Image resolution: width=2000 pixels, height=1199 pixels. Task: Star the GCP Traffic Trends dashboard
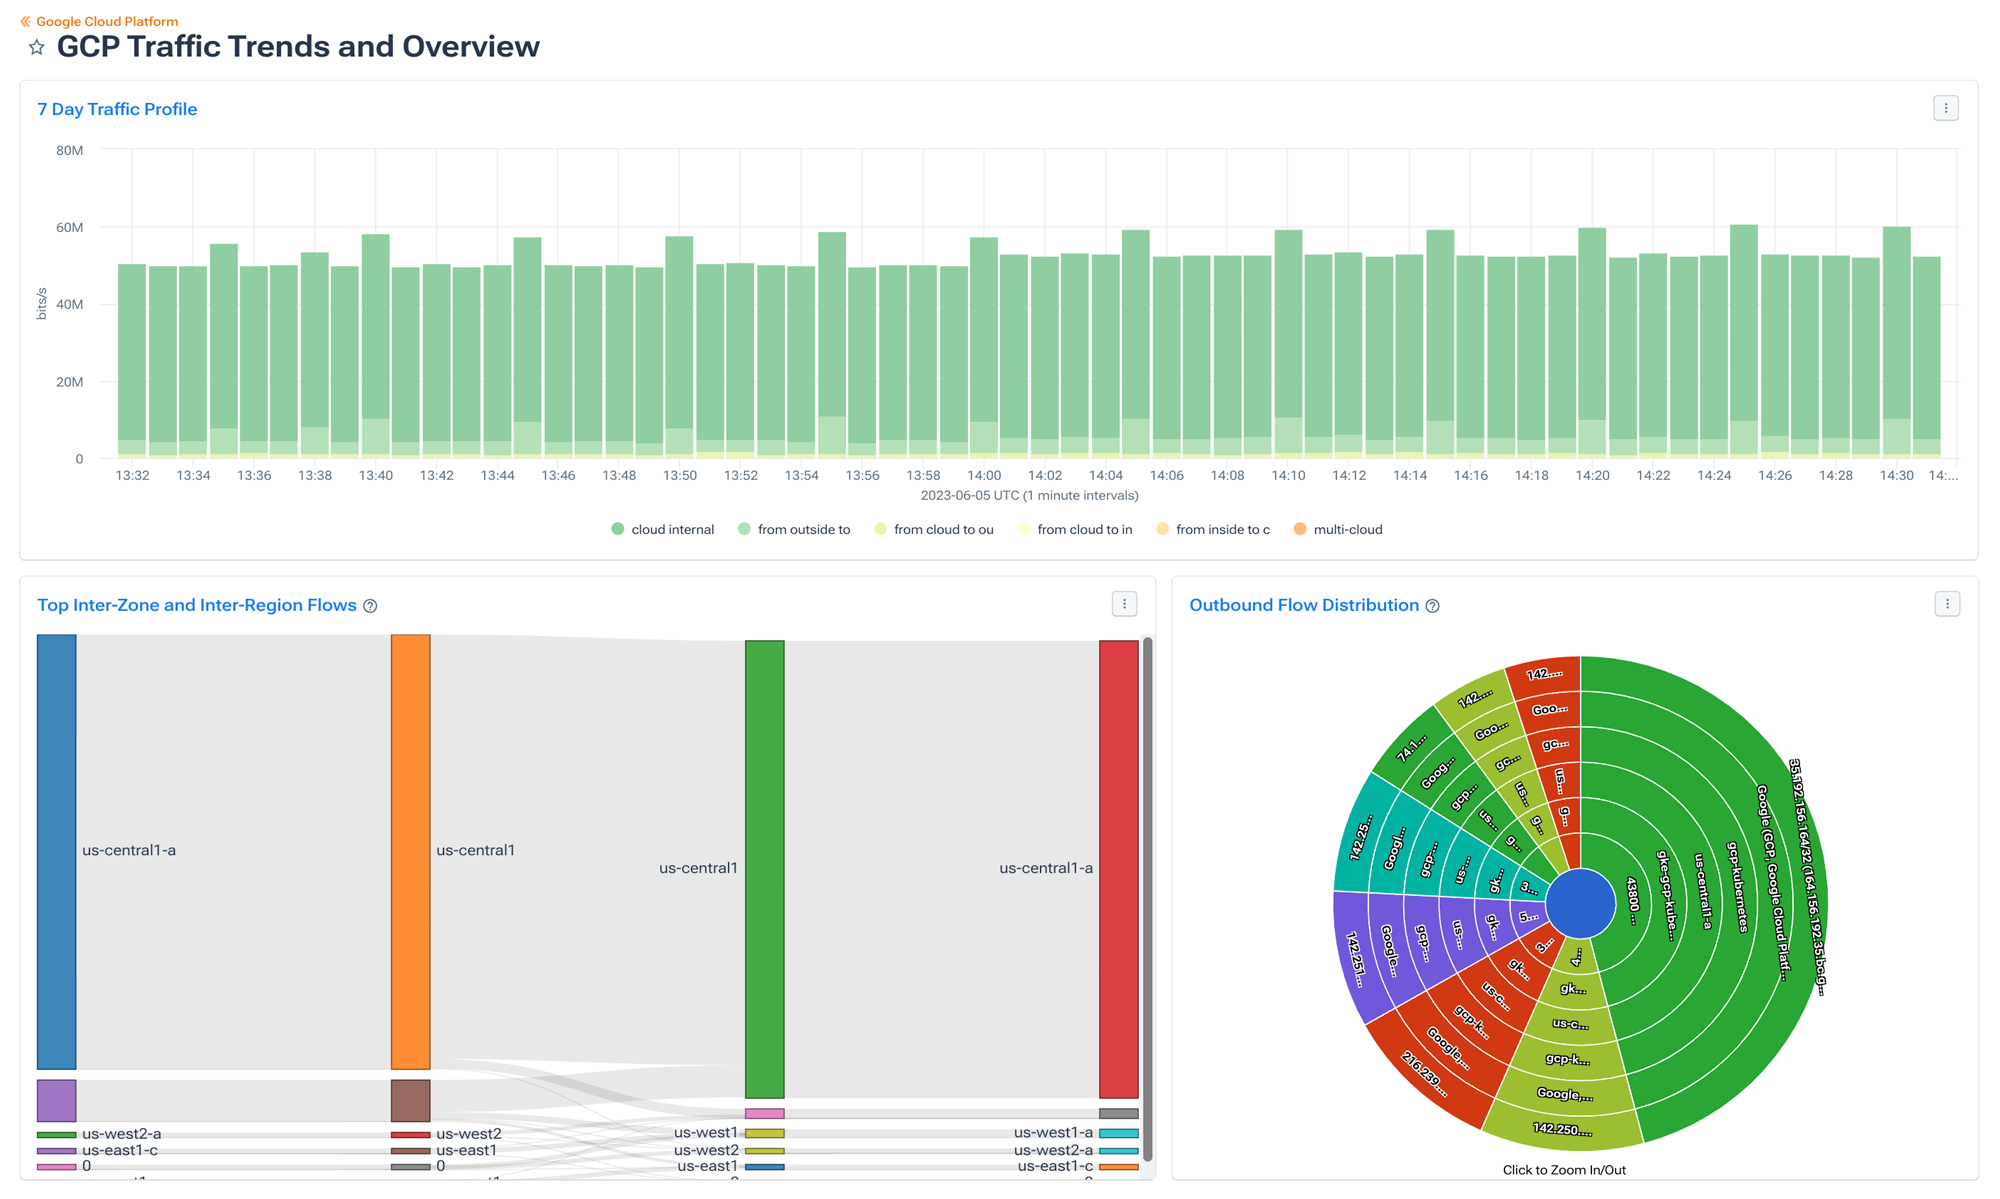click(36, 46)
